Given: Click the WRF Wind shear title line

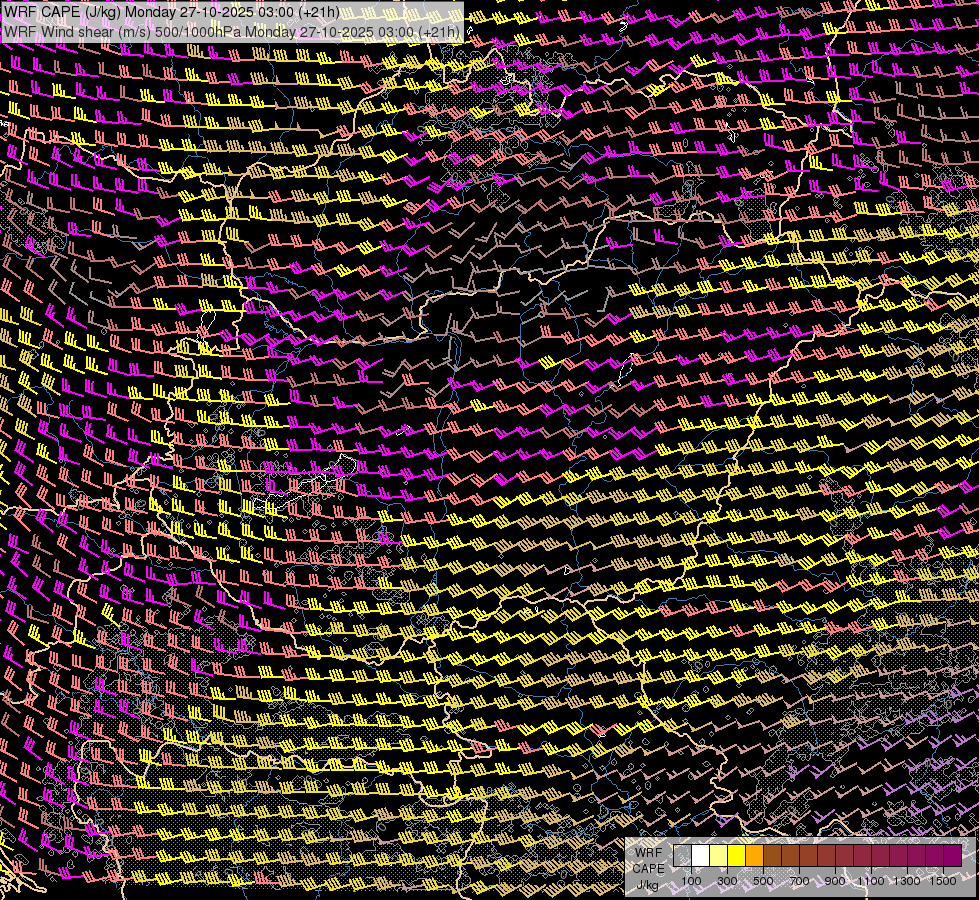Looking at the screenshot, I should (x=232, y=32).
